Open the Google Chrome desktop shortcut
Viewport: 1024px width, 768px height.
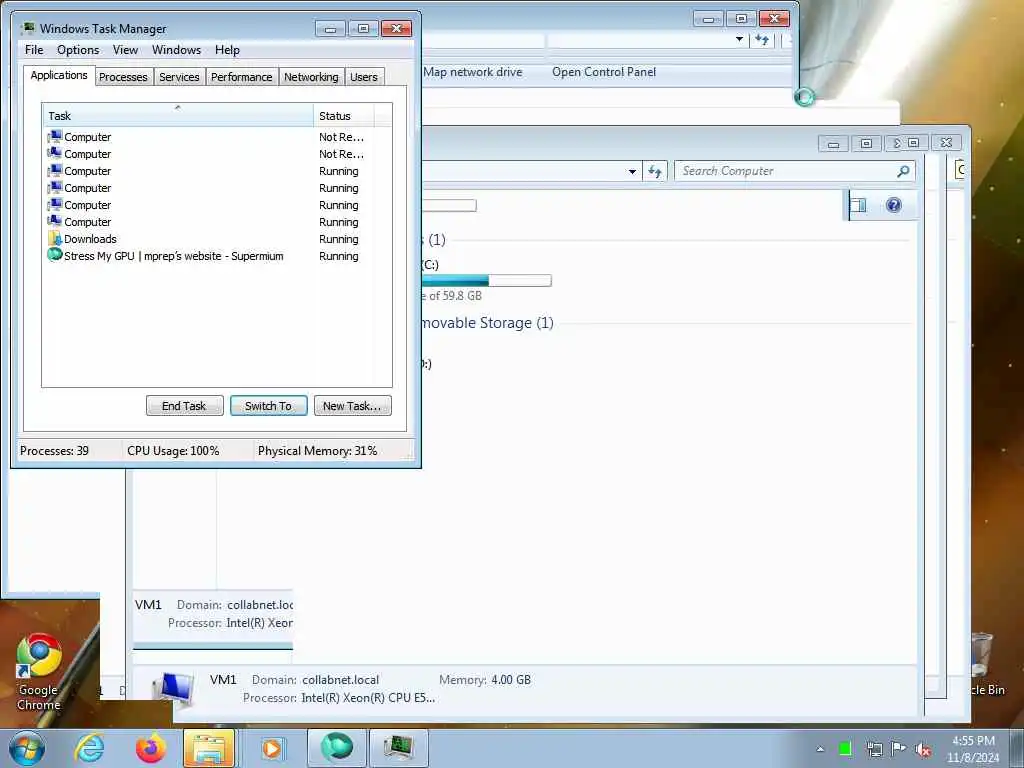39,673
